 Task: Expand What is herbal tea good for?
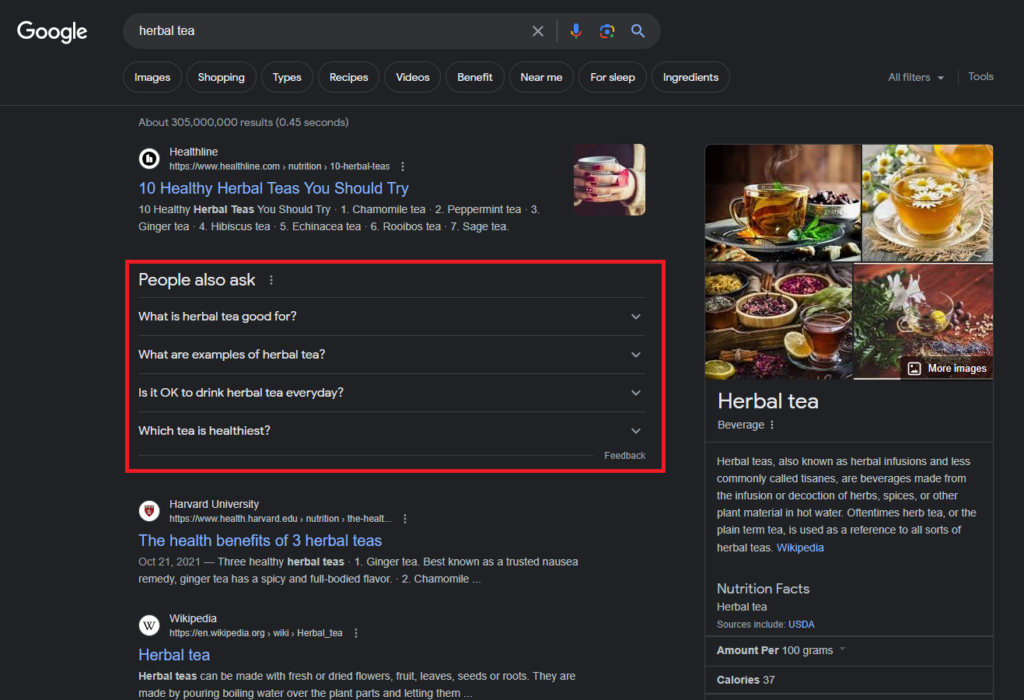[x=391, y=317]
